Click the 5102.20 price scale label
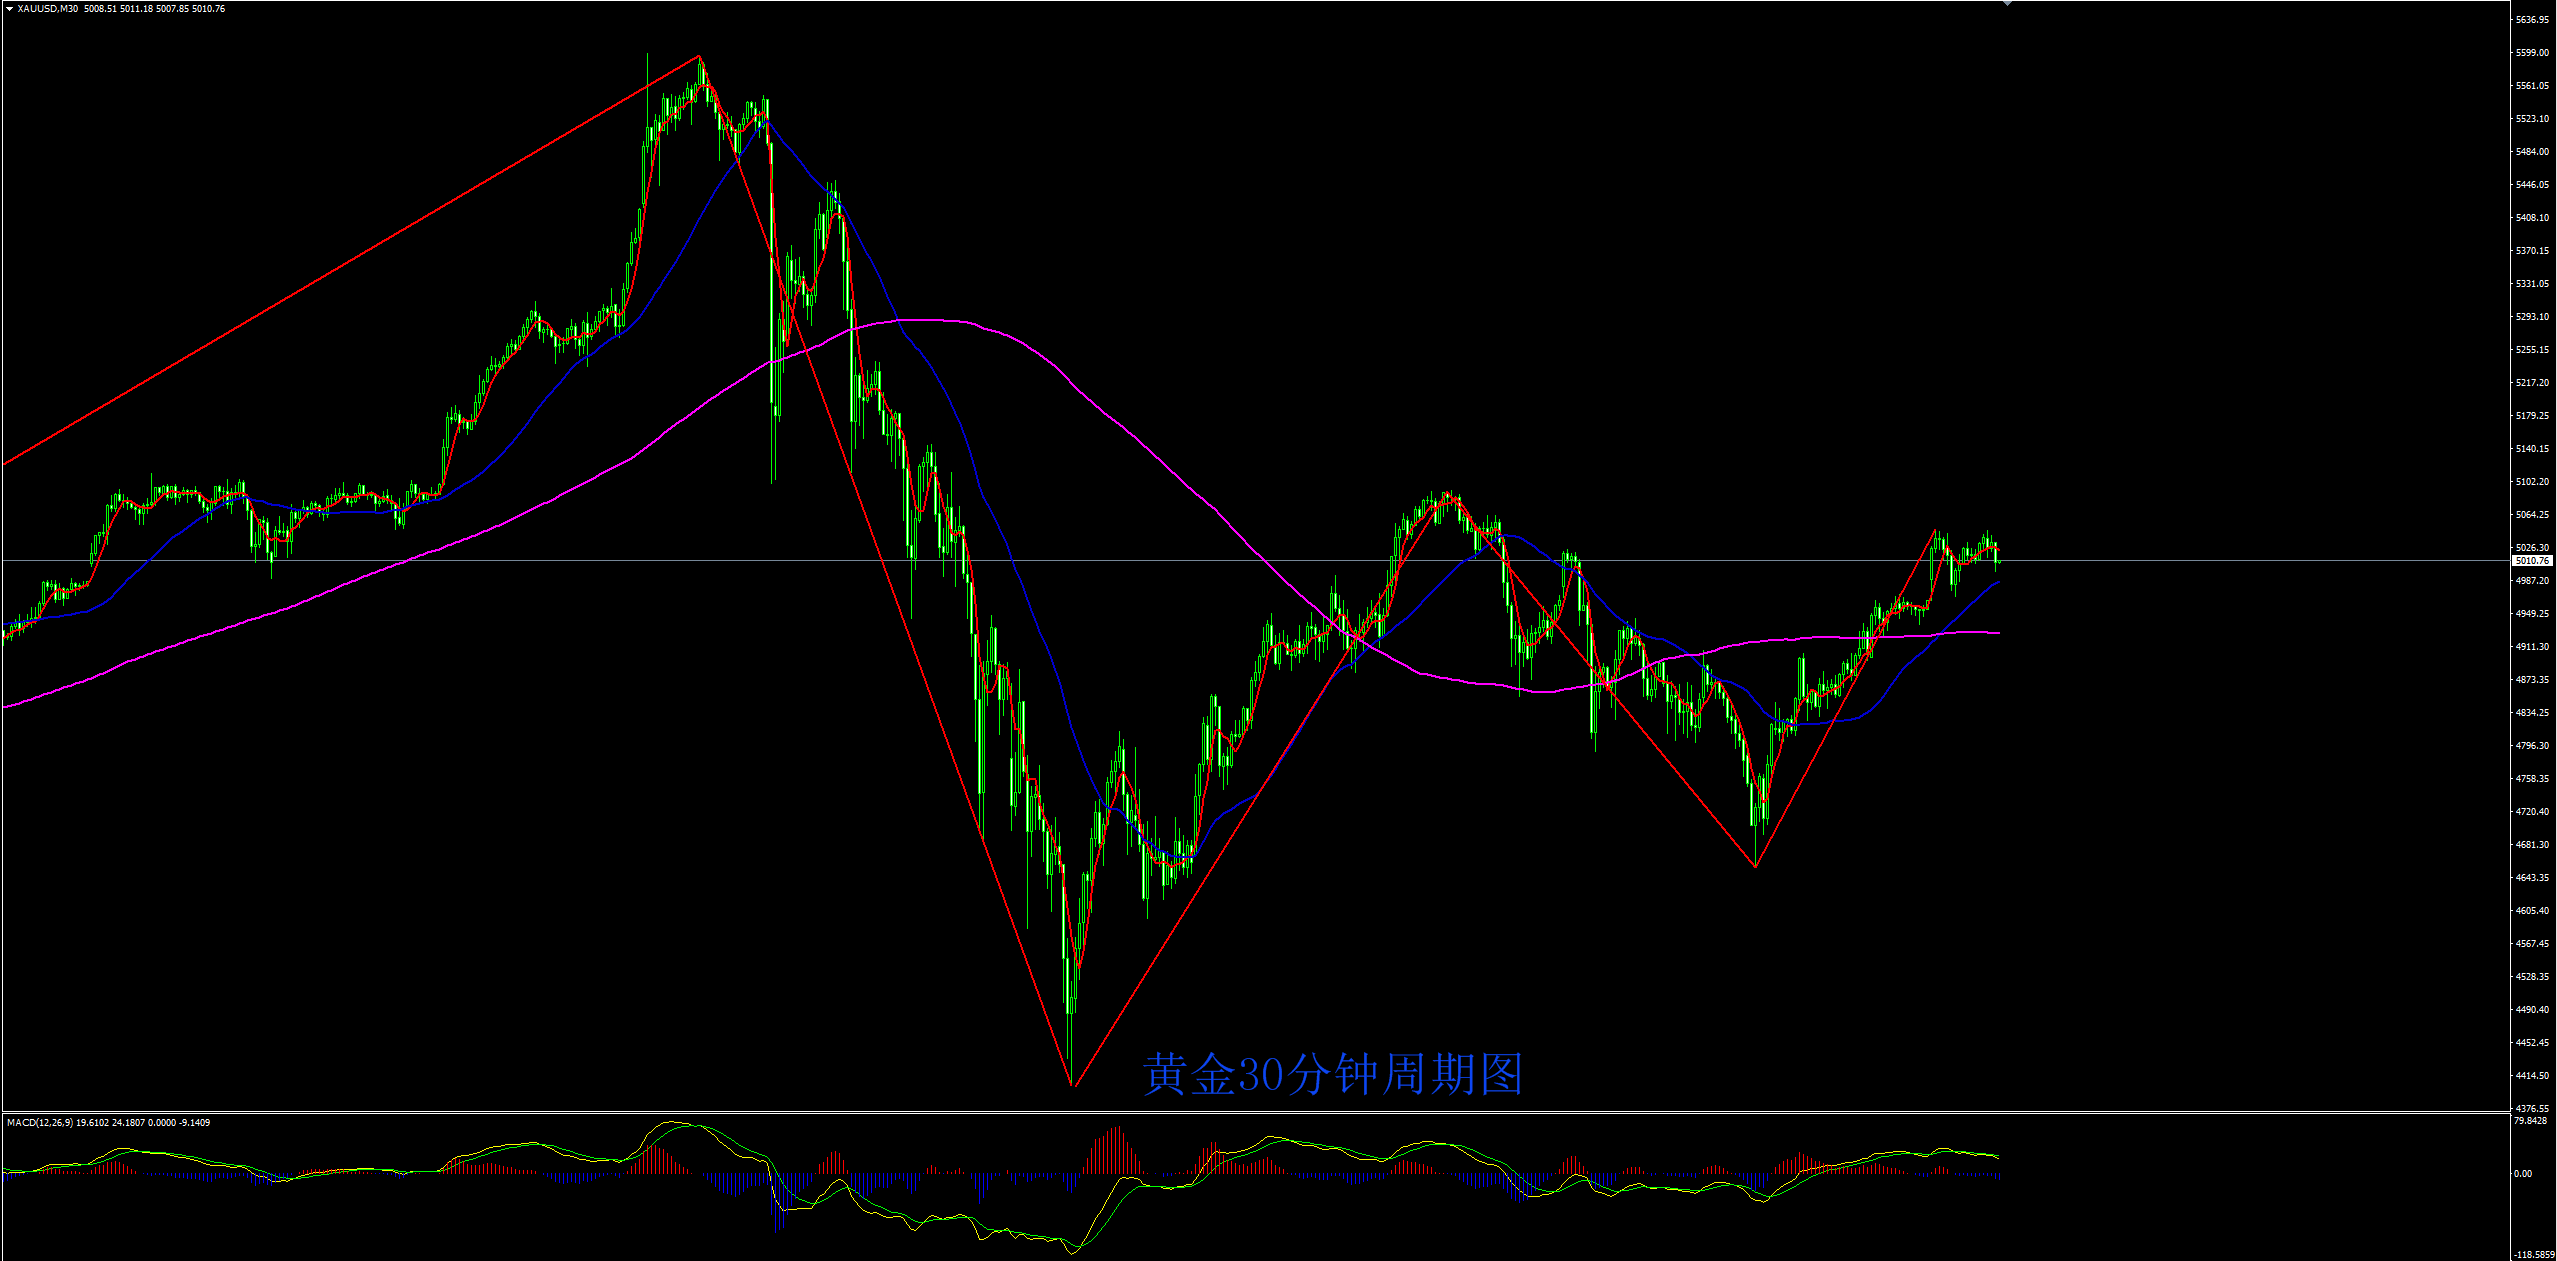The height and width of the screenshot is (1261, 2557). point(2532,482)
